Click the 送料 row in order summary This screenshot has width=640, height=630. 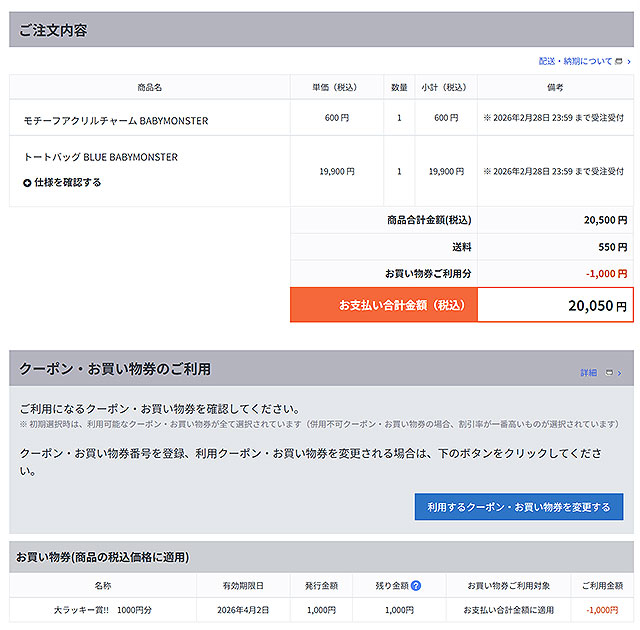[x=461, y=247]
